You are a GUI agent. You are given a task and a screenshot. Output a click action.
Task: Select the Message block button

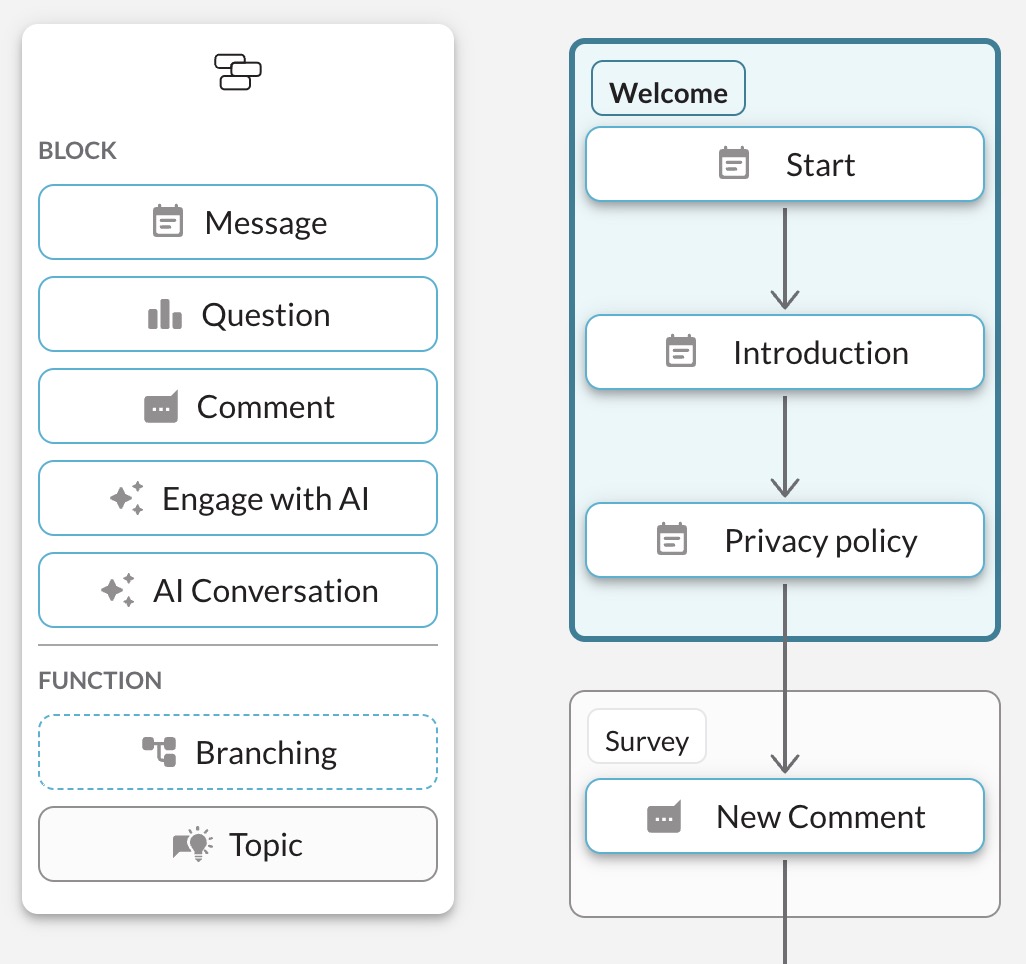(x=238, y=222)
